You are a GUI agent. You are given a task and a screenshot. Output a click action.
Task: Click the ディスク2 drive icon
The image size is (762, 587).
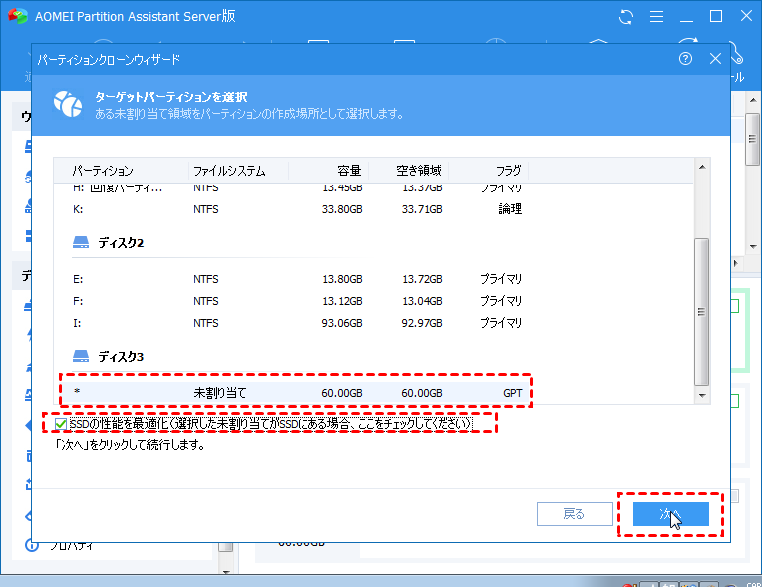(81, 242)
